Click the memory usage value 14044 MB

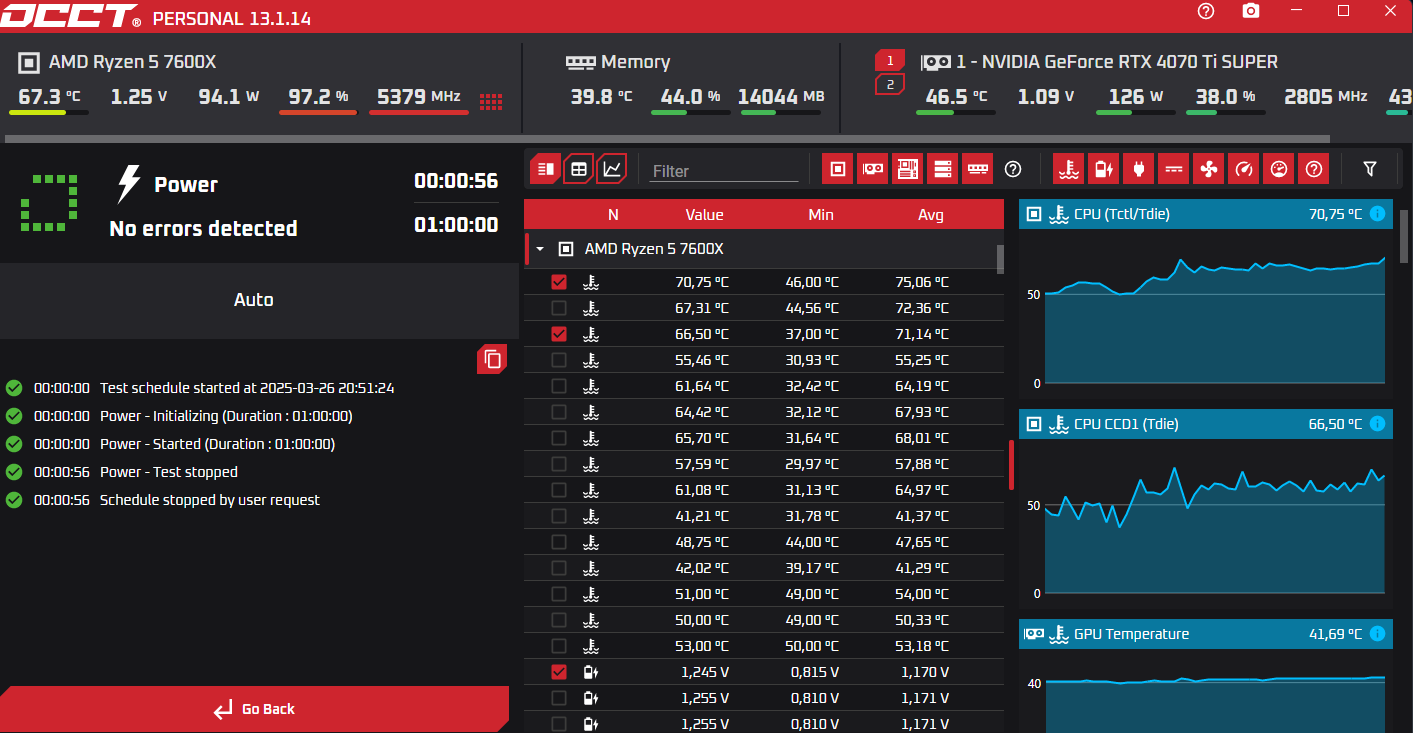pos(781,97)
